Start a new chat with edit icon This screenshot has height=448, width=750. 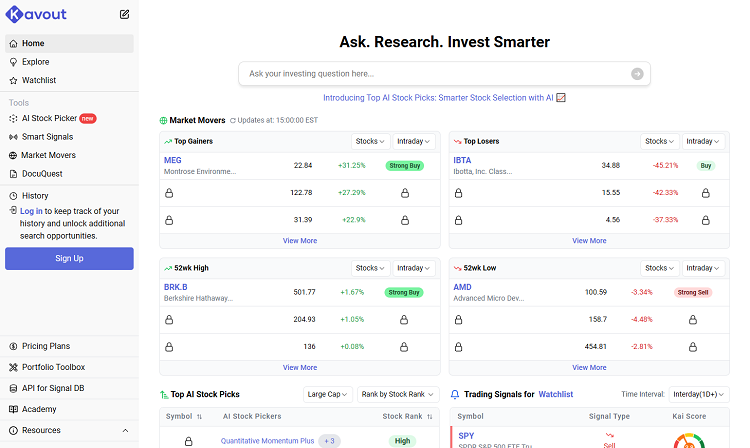(x=124, y=14)
